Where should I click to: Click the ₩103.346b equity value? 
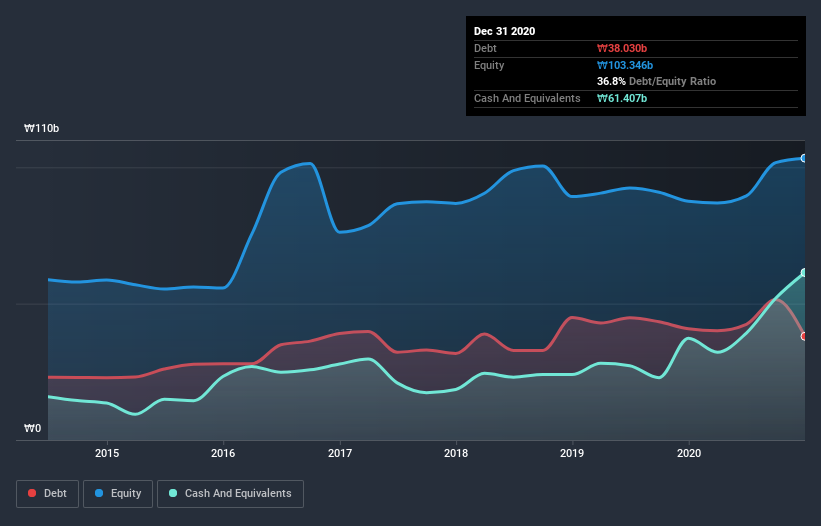pos(625,65)
